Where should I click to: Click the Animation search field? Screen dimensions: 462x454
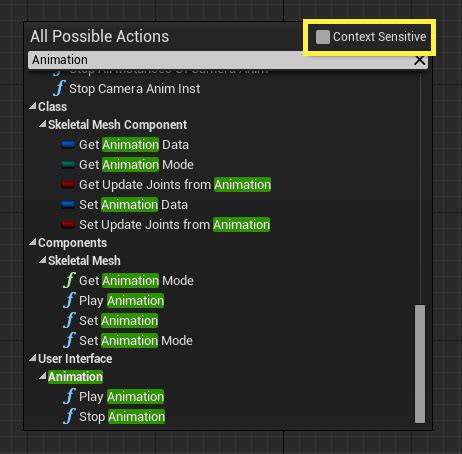[220, 60]
